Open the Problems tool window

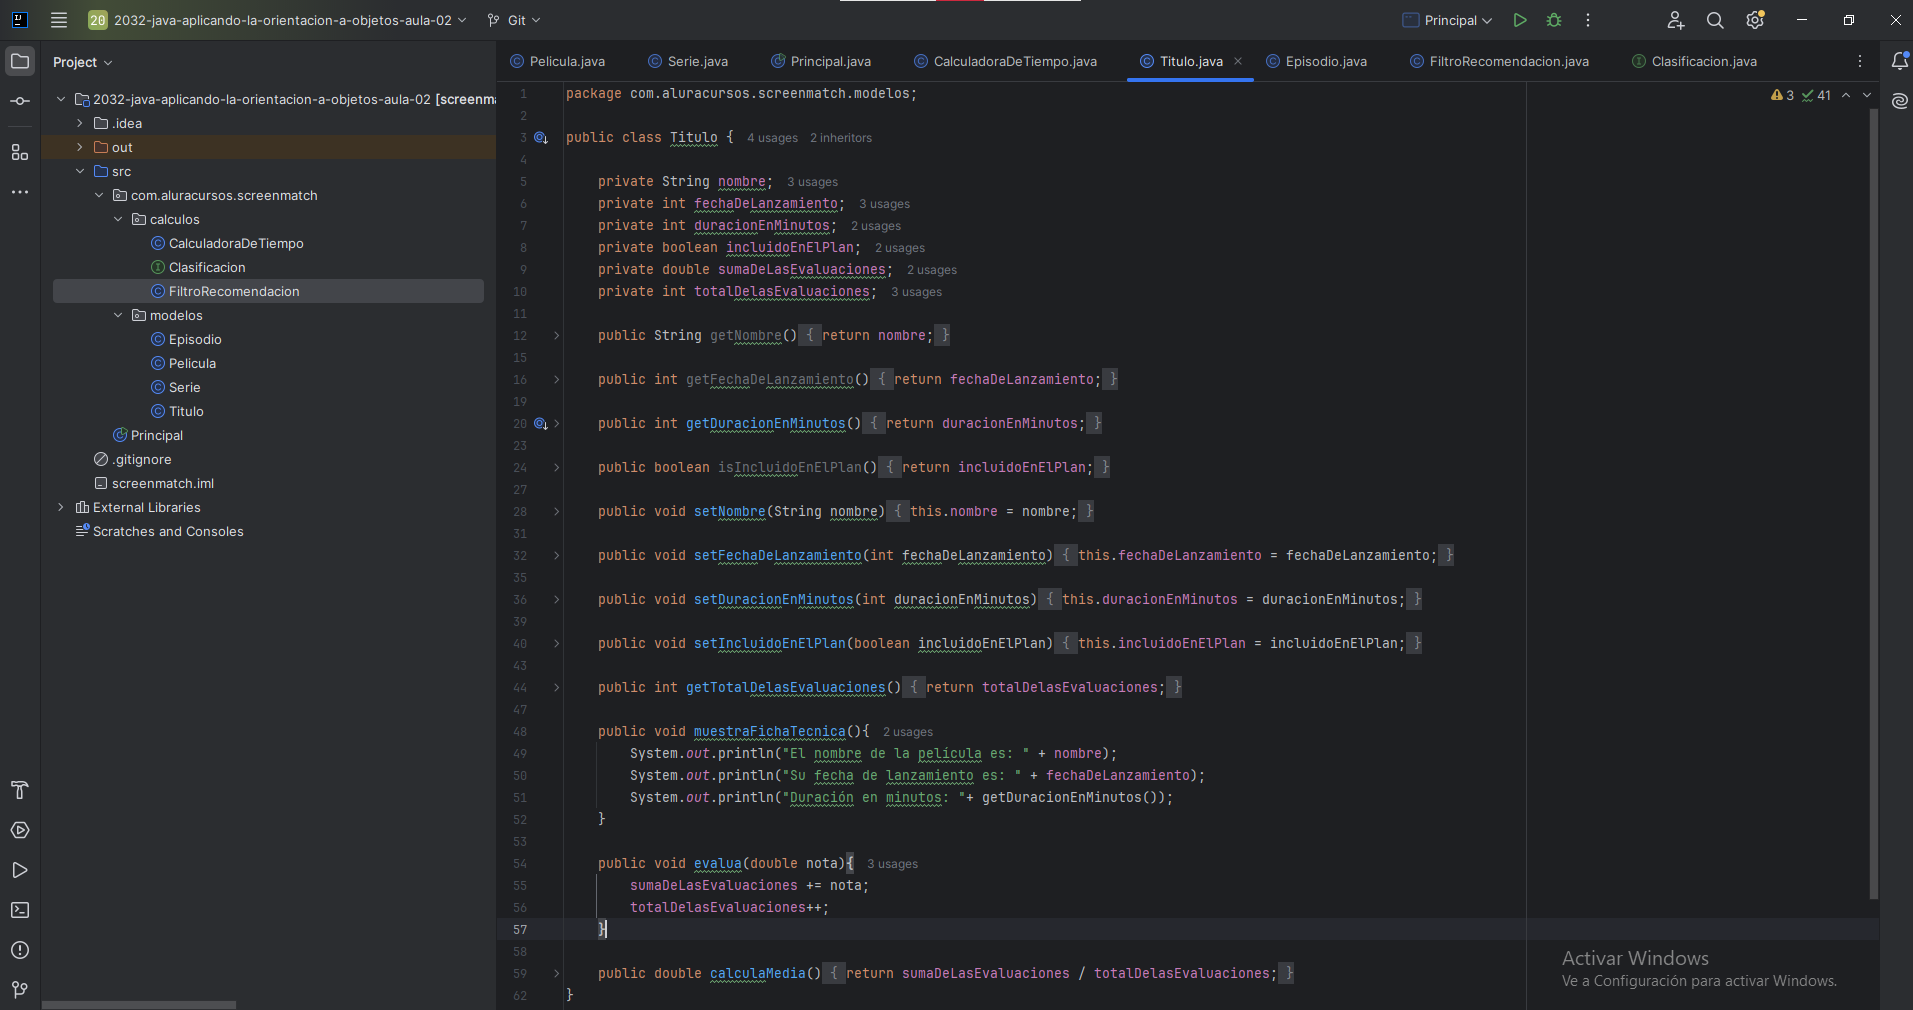tap(20, 950)
